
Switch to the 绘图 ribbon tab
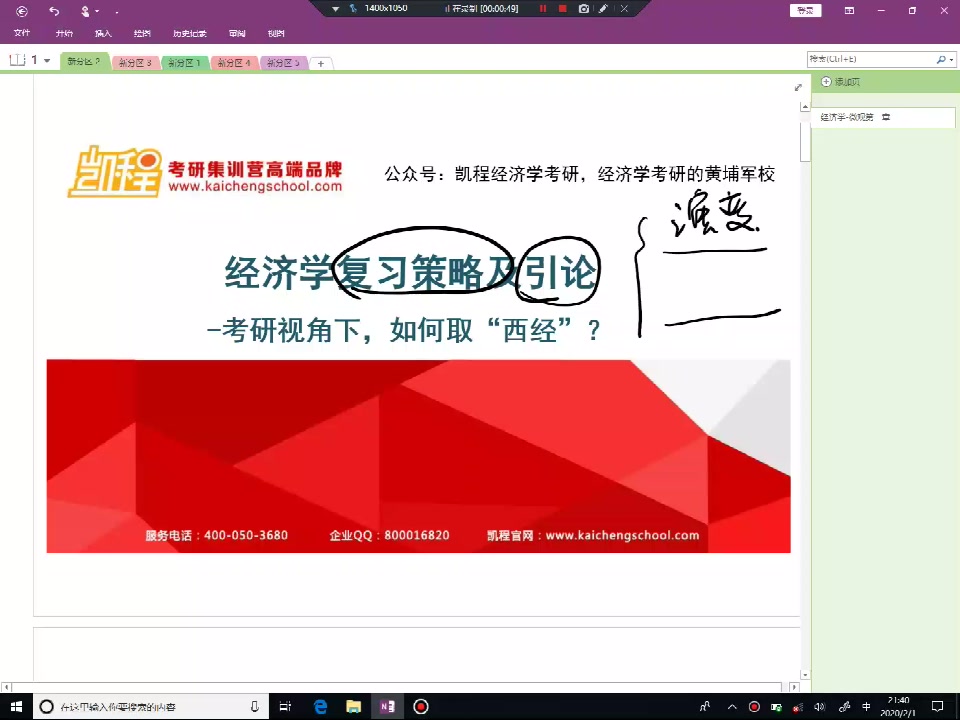pyautogui.click(x=142, y=33)
